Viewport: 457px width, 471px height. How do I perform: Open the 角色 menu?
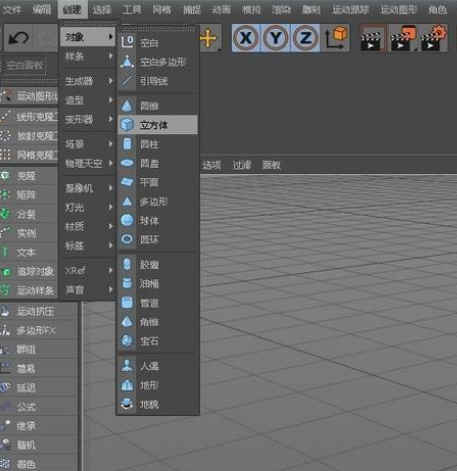point(438,10)
